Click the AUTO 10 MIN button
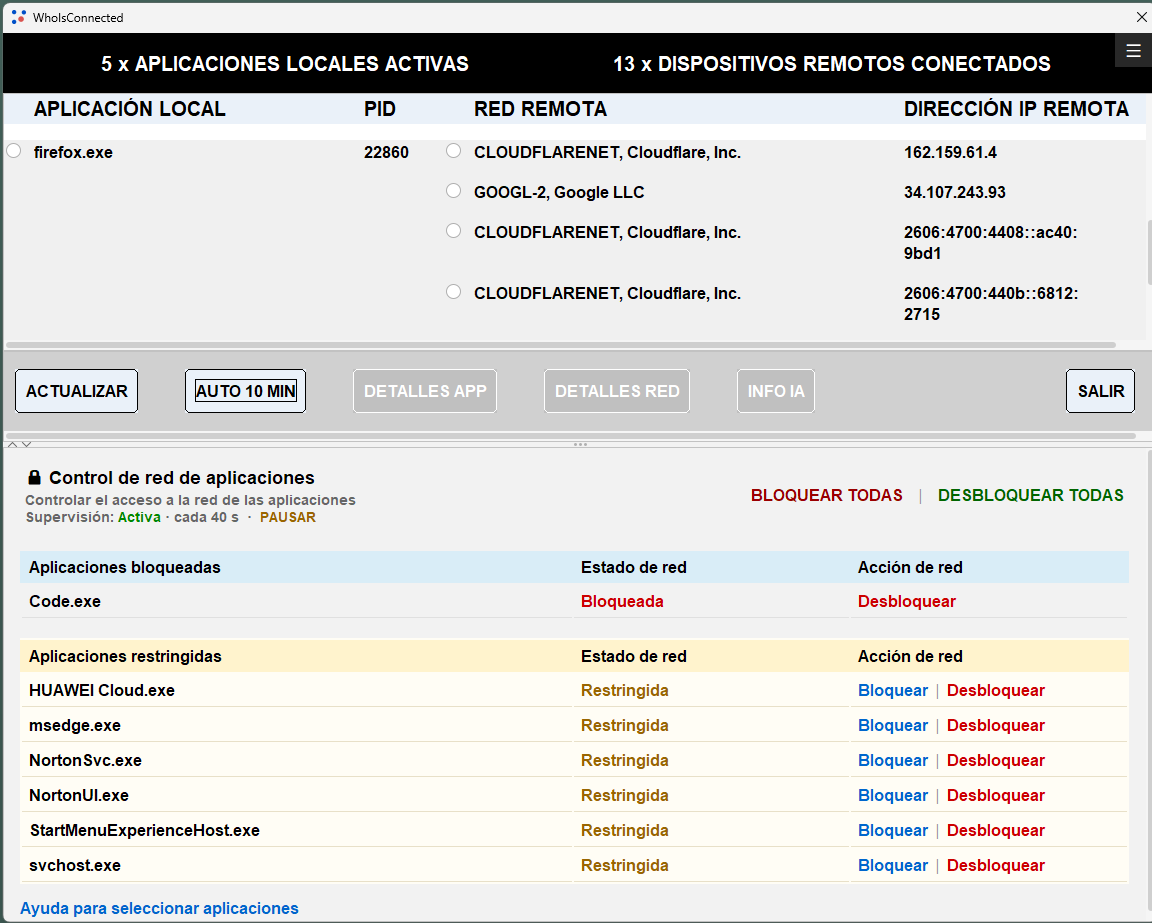The image size is (1152, 923). coord(245,391)
